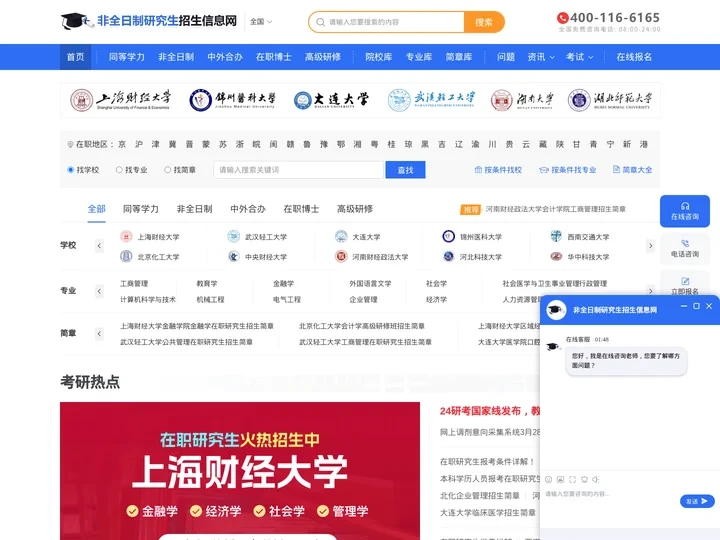This screenshot has width=720, height=540.
Task: Click the 按条件找校 building icon link
Action: (x=498, y=170)
